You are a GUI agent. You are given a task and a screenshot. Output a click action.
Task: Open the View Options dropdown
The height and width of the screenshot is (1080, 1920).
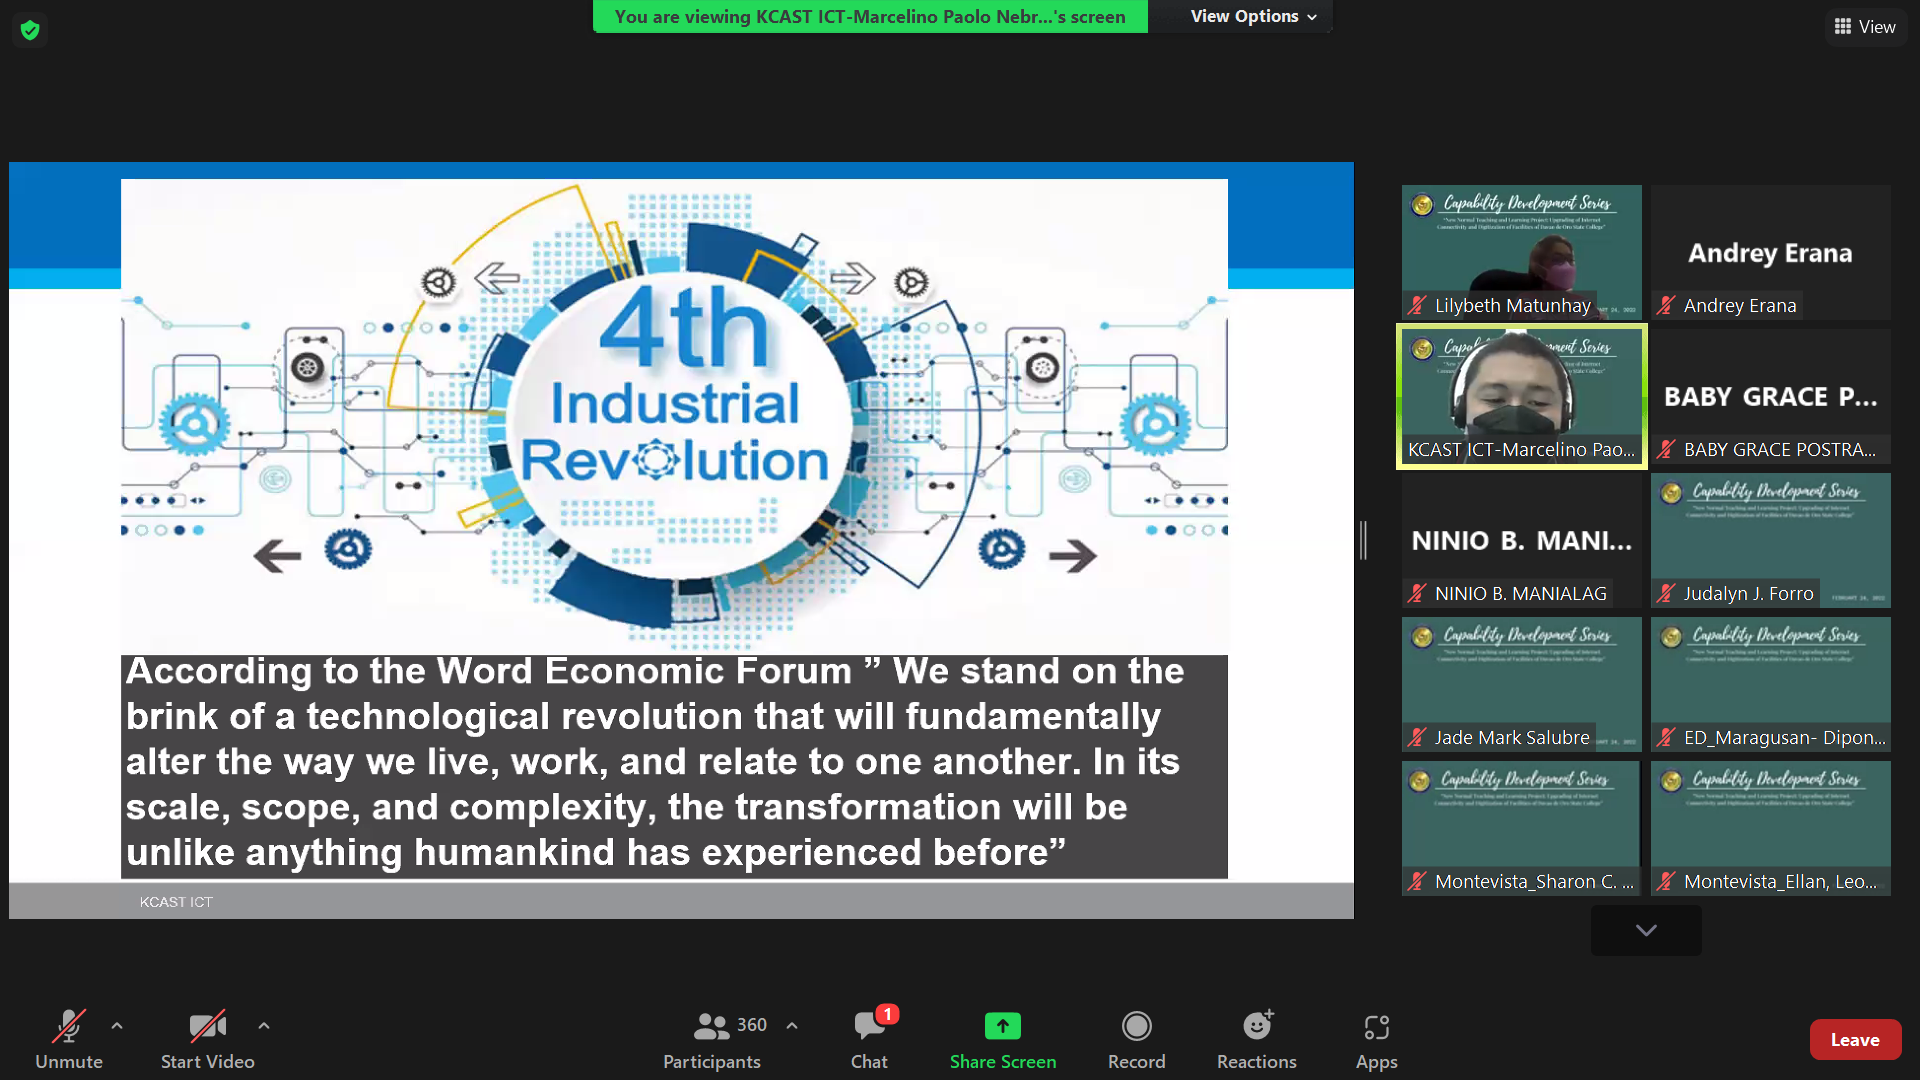1253,16
